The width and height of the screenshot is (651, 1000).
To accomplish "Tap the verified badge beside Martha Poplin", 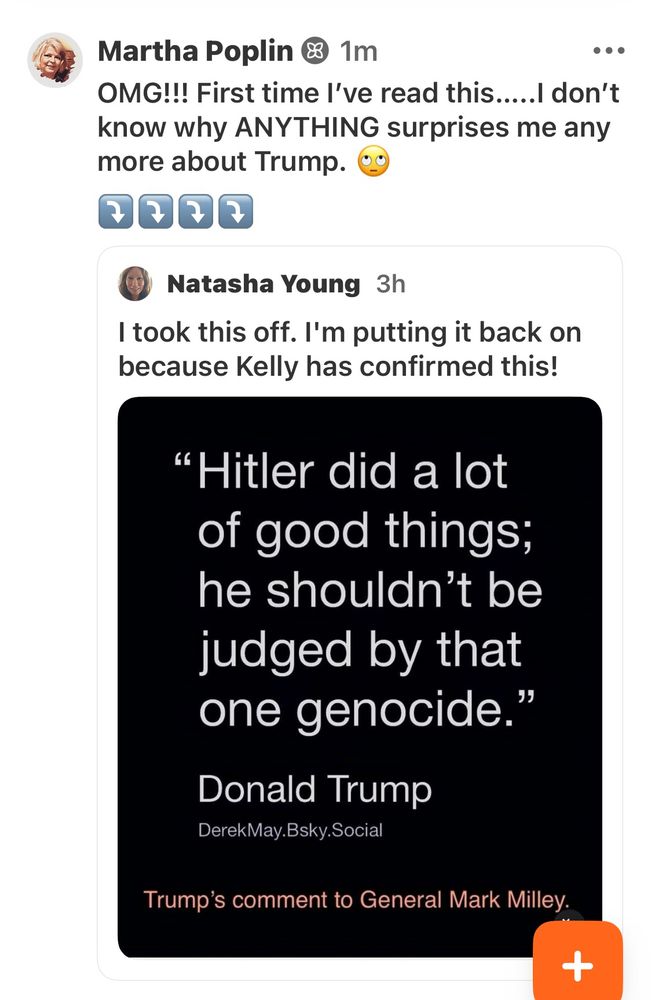I will 315,51.
